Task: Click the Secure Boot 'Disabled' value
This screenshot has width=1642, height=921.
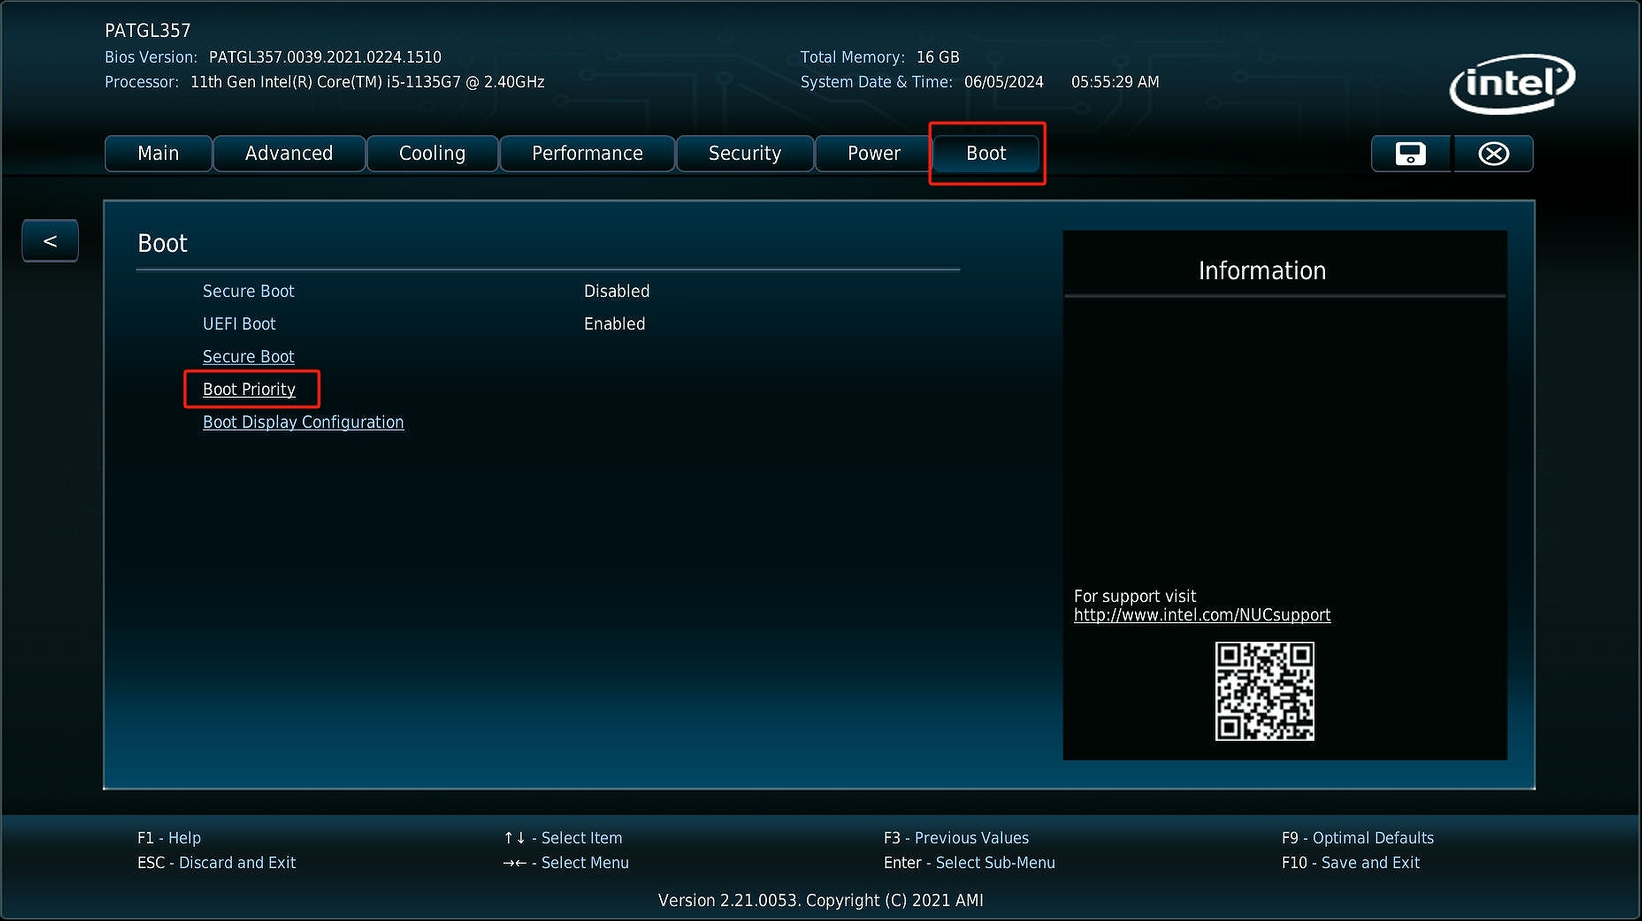Action: pos(617,291)
